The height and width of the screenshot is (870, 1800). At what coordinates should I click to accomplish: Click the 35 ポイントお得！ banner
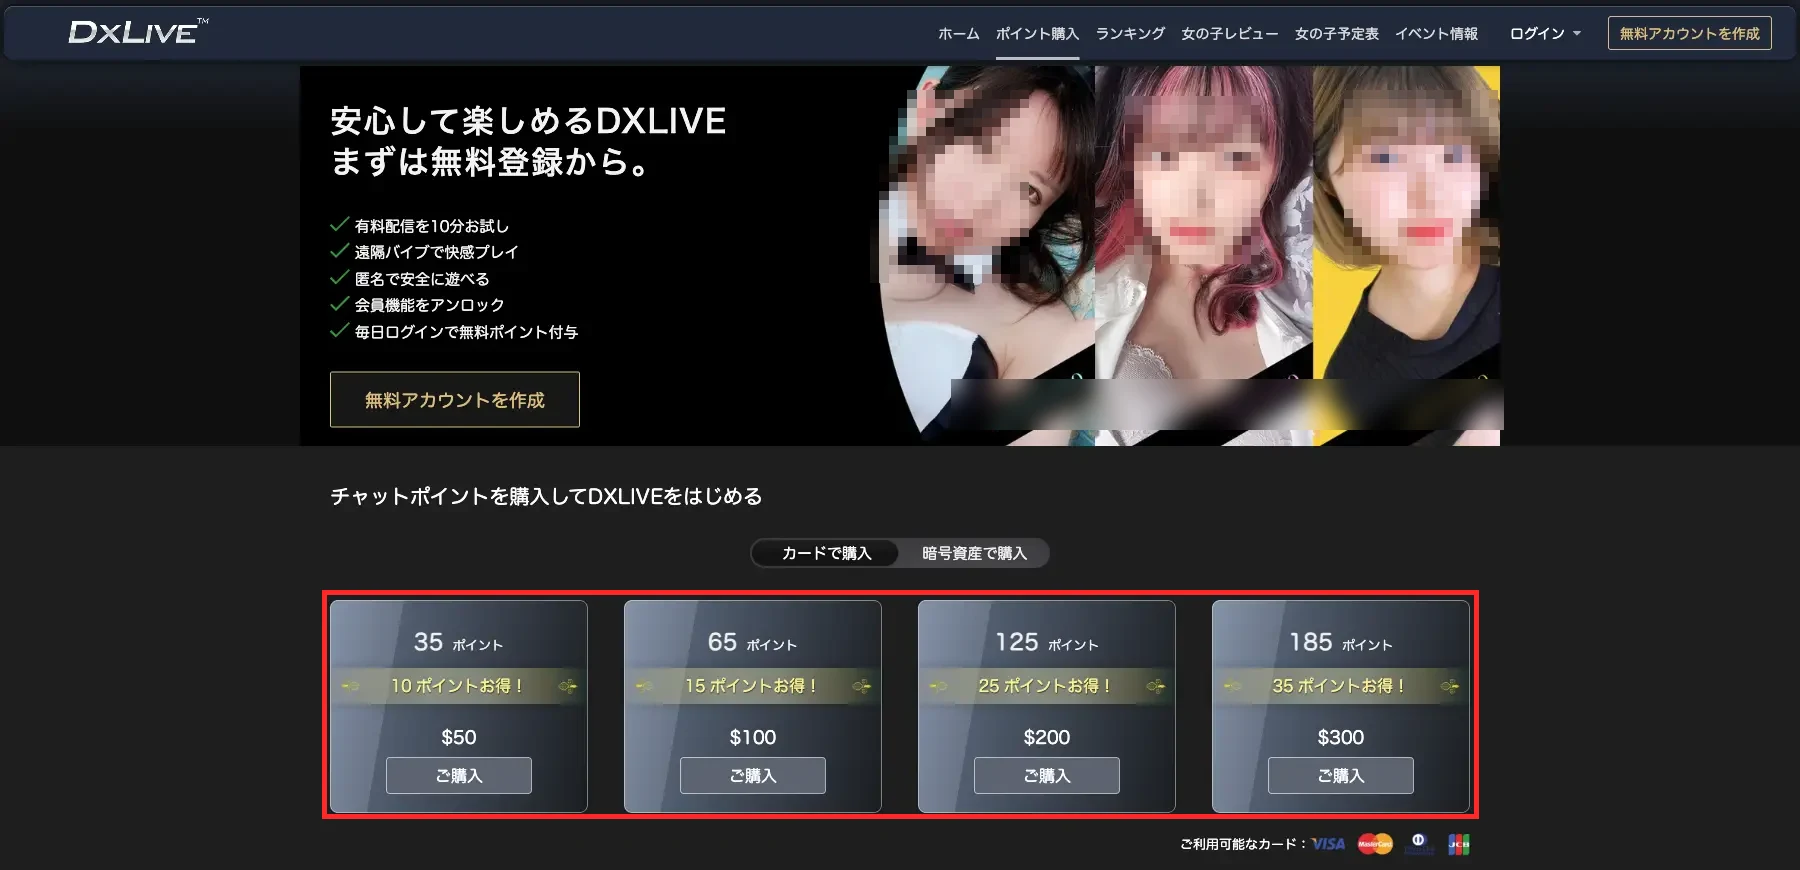point(1341,686)
